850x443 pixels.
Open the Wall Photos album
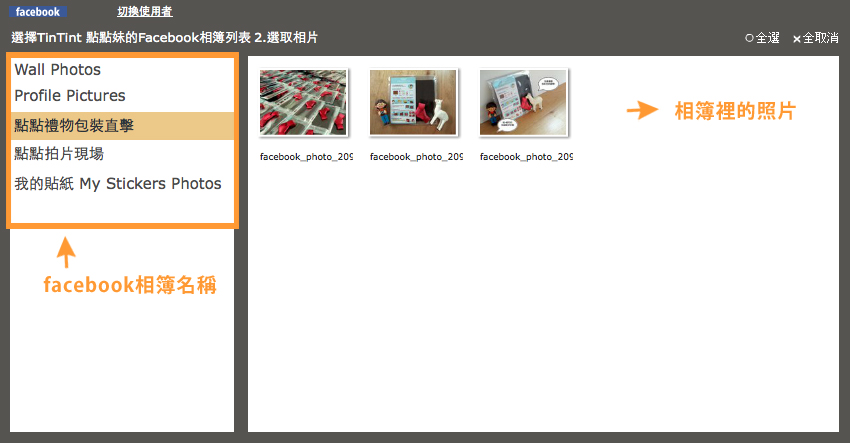coord(57,69)
